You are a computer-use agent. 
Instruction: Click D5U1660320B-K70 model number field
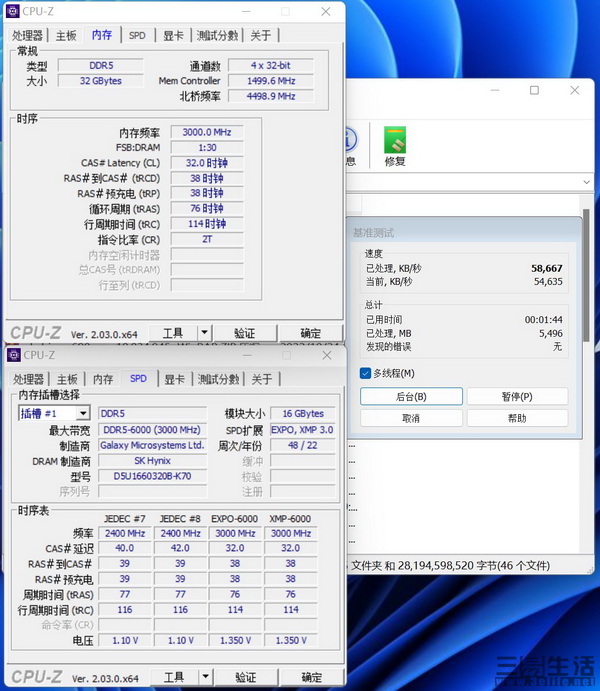pos(152,476)
